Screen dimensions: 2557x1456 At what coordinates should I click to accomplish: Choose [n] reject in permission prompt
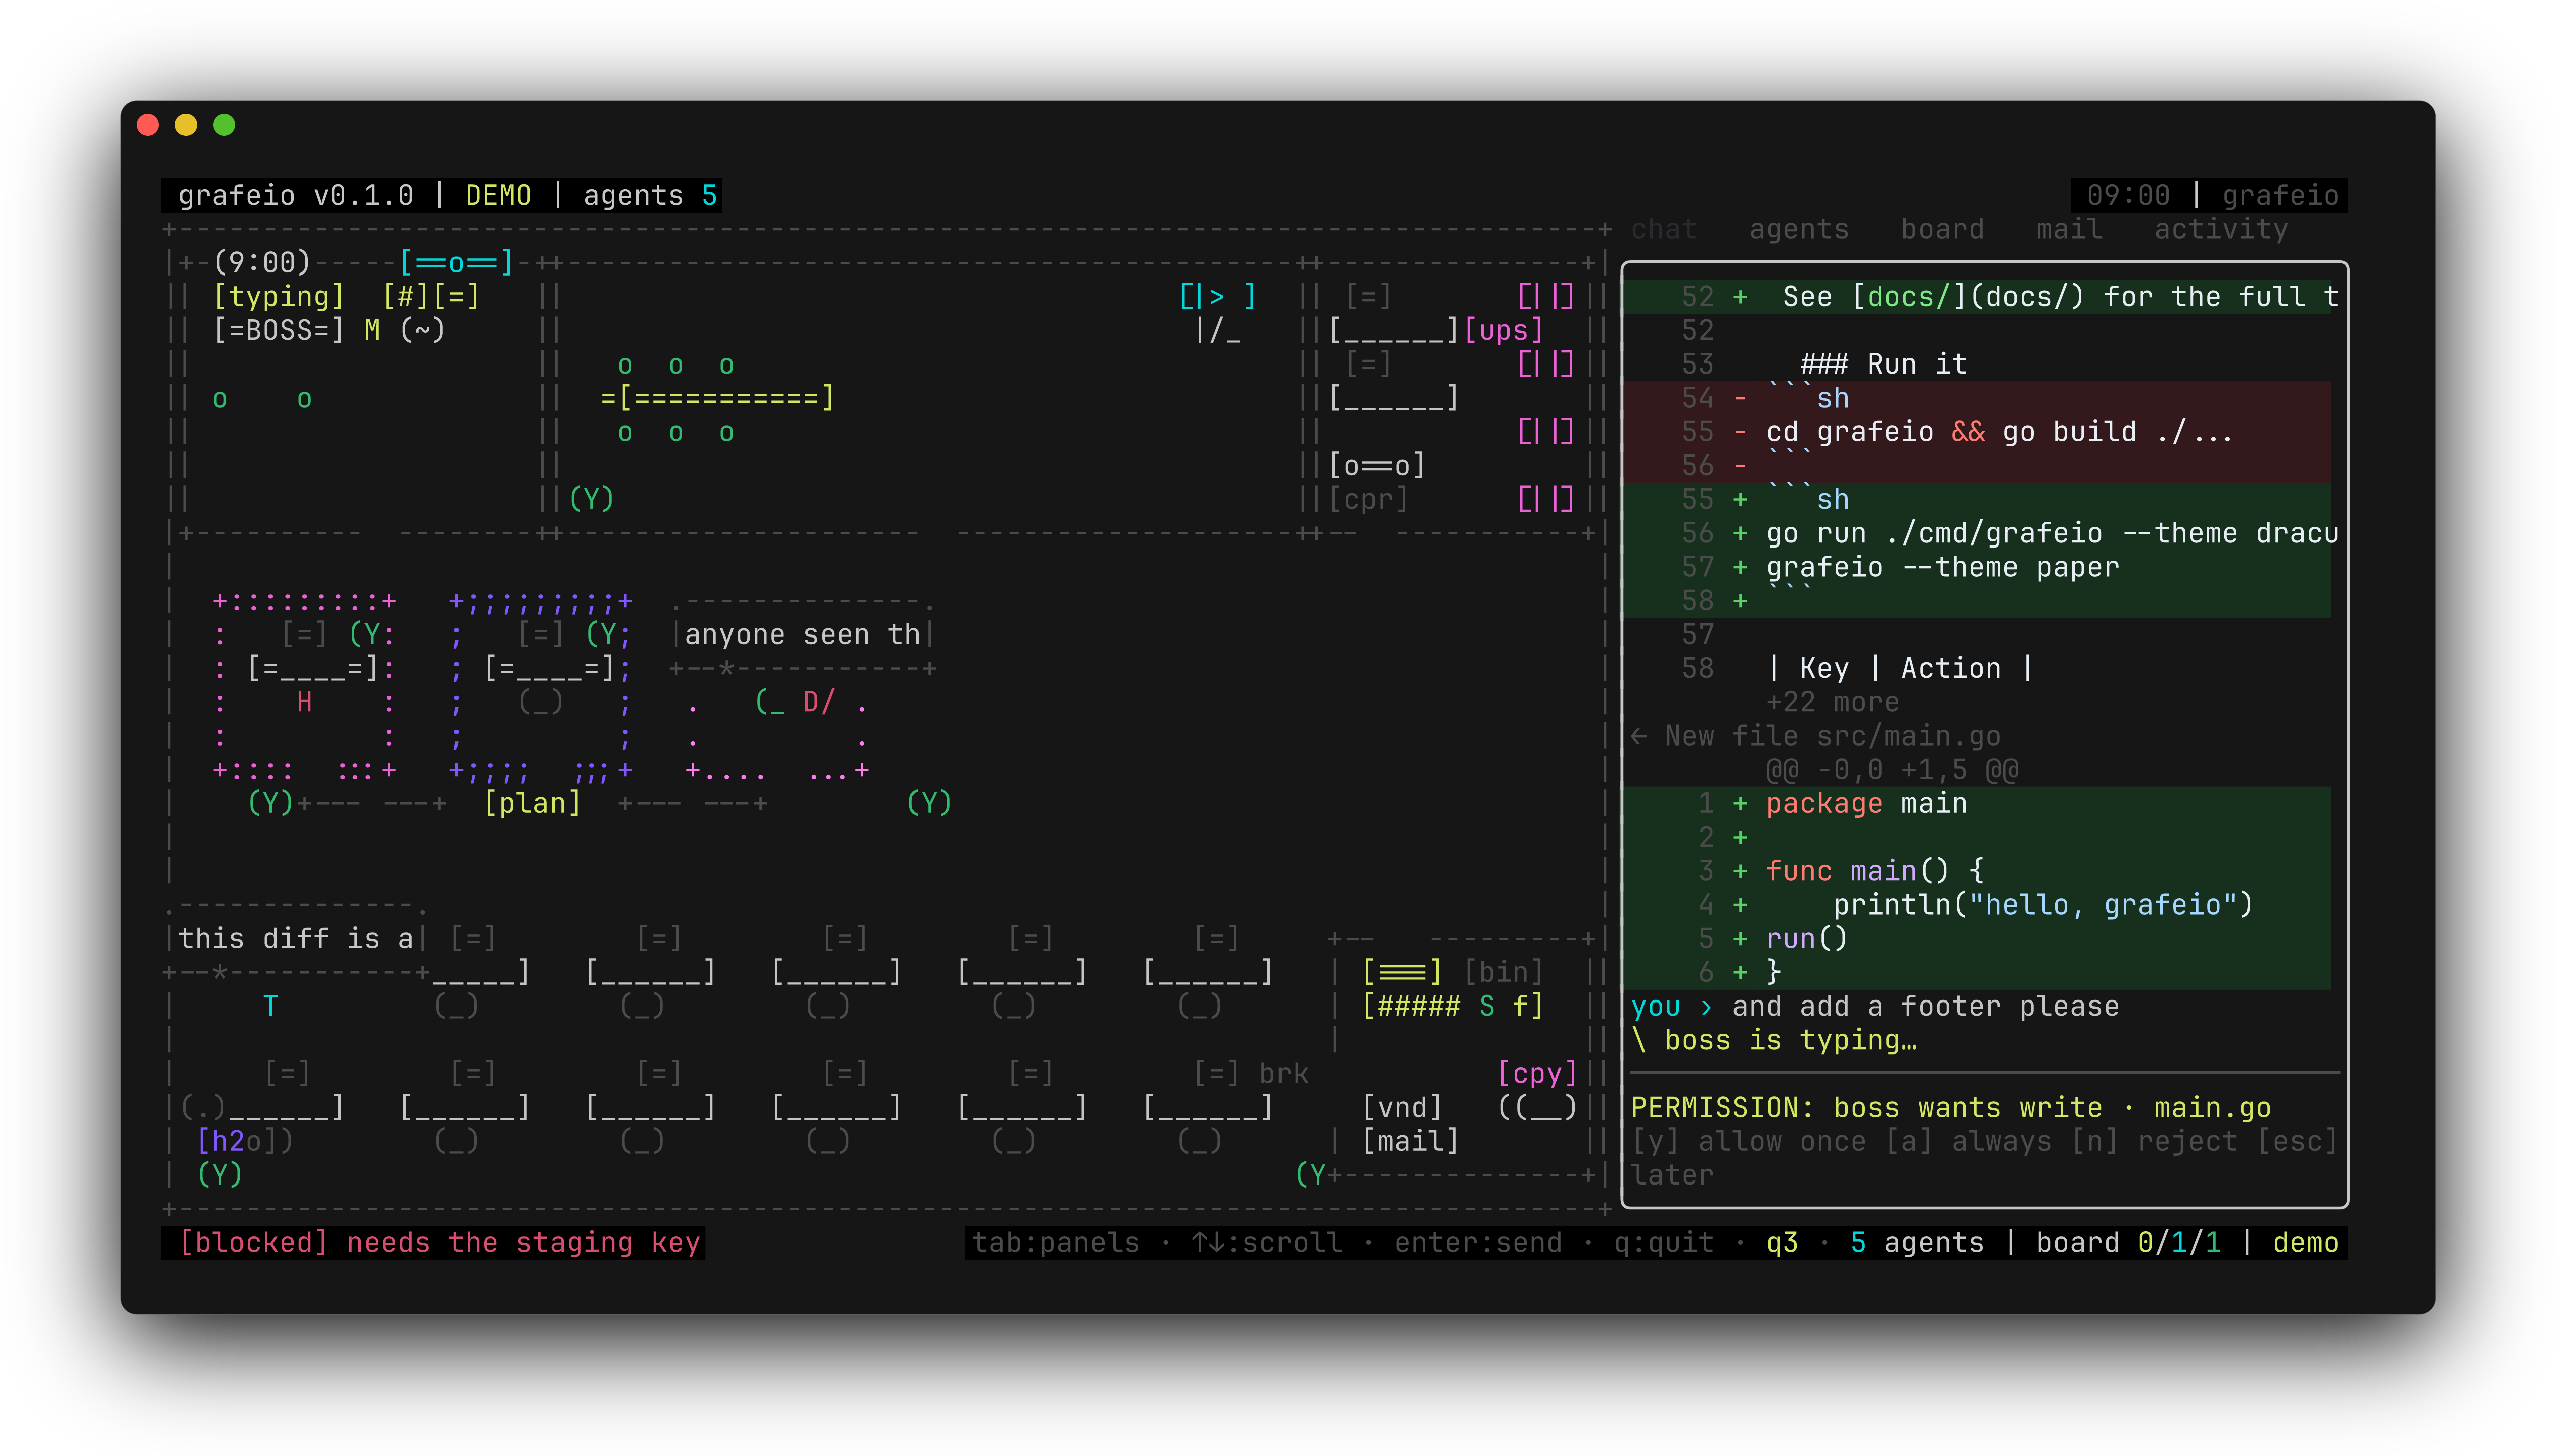(x=2154, y=1141)
